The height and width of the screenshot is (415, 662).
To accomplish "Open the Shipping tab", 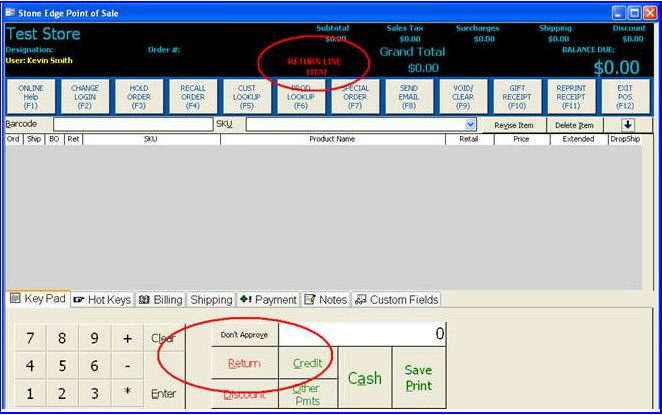I will [x=211, y=300].
